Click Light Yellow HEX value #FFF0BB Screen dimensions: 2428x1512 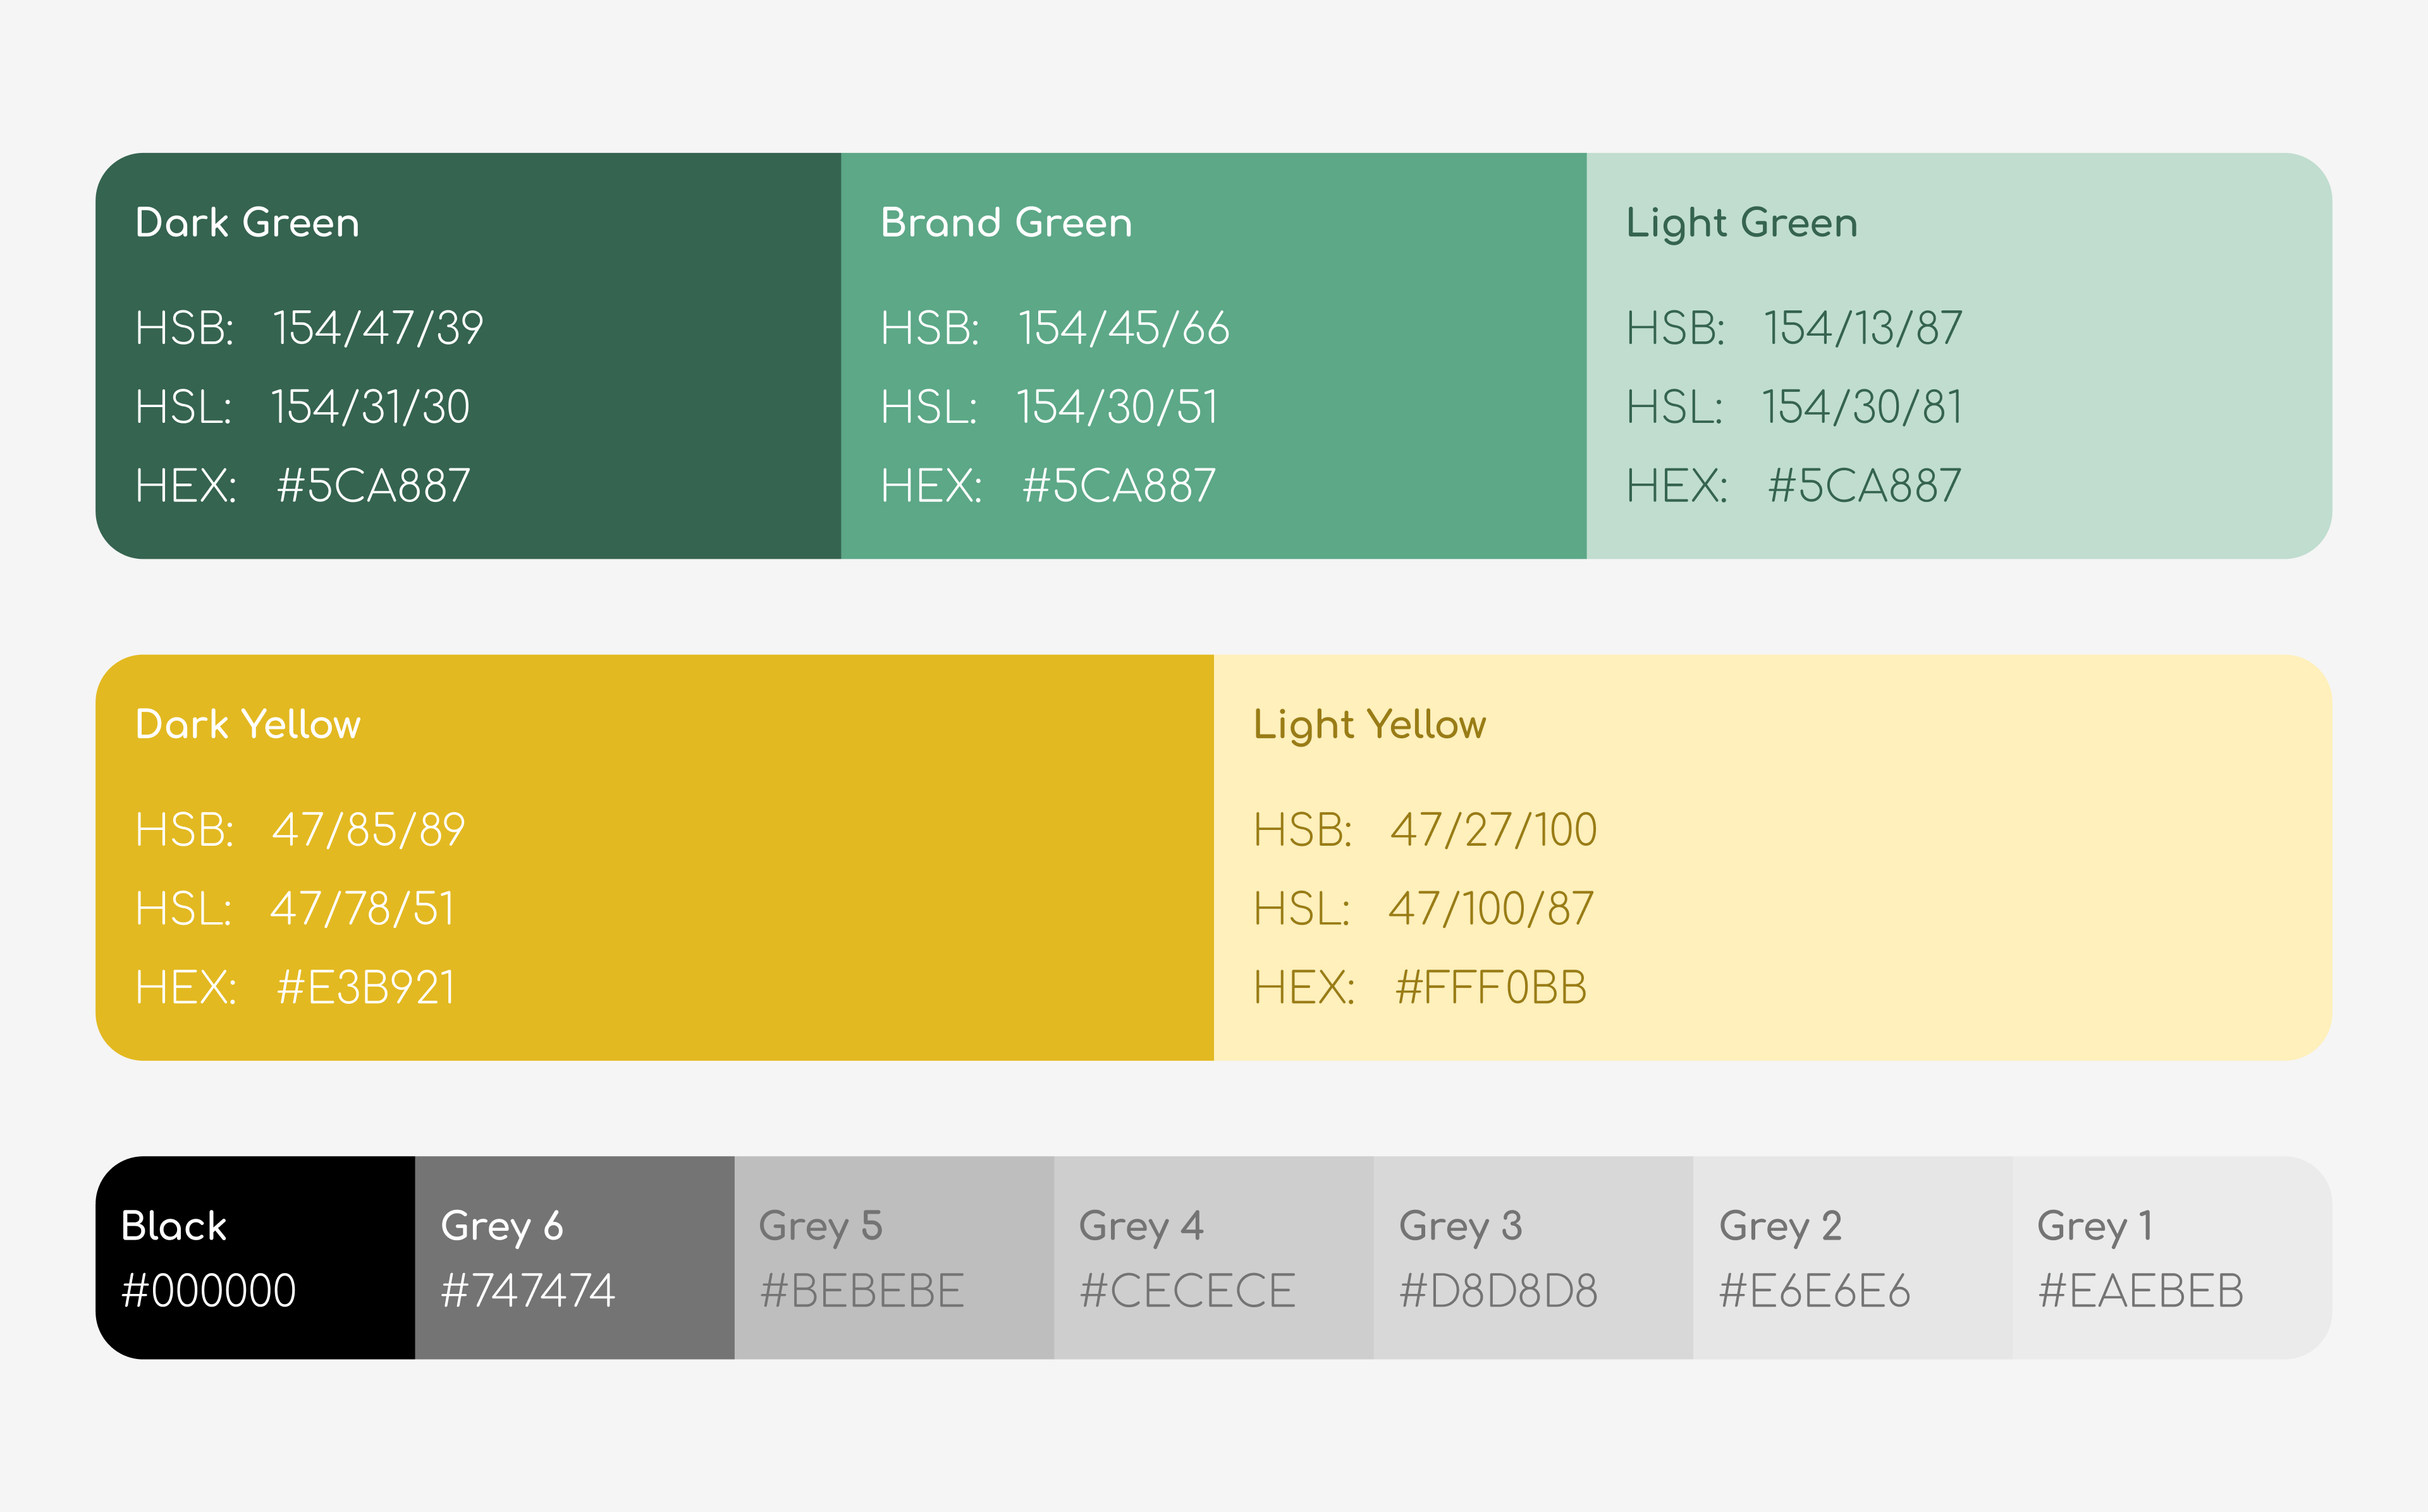pos(1490,988)
